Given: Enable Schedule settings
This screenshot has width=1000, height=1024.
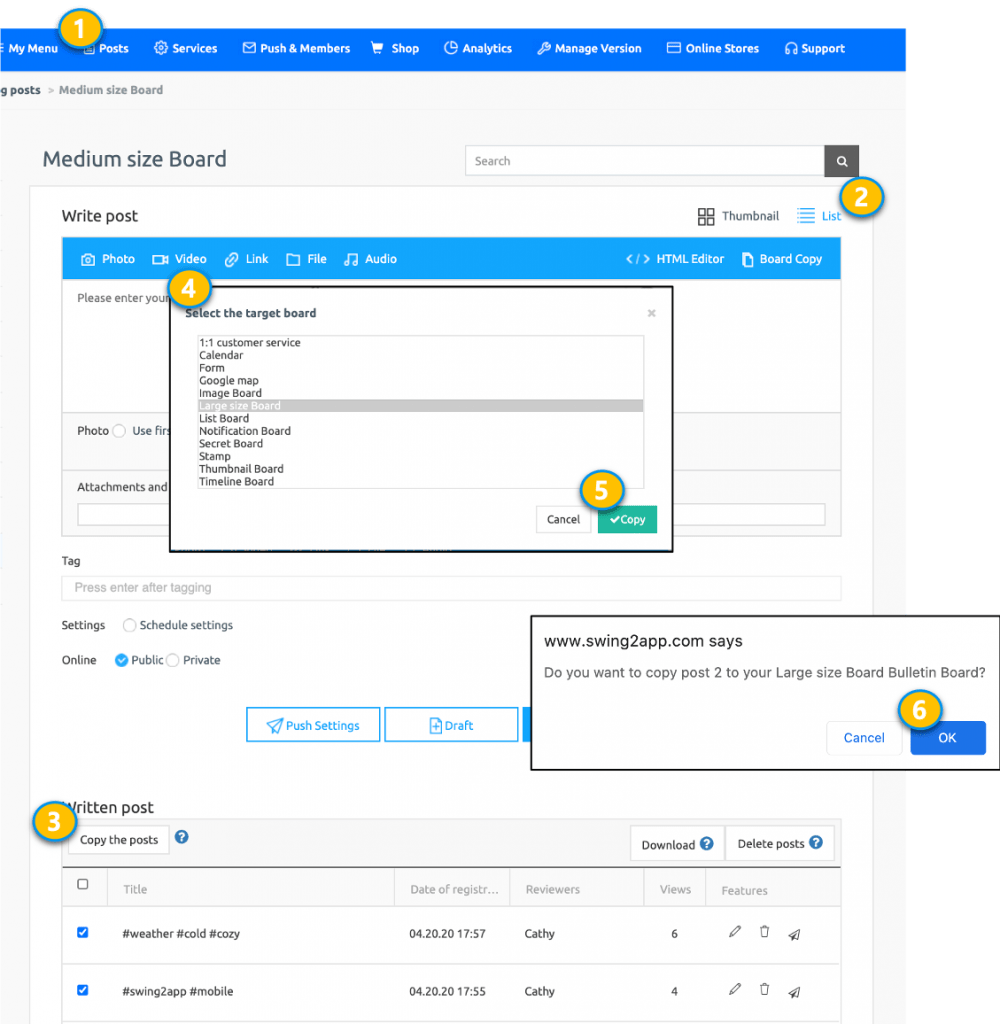Looking at the screenshot, I should tap(130, 625).
